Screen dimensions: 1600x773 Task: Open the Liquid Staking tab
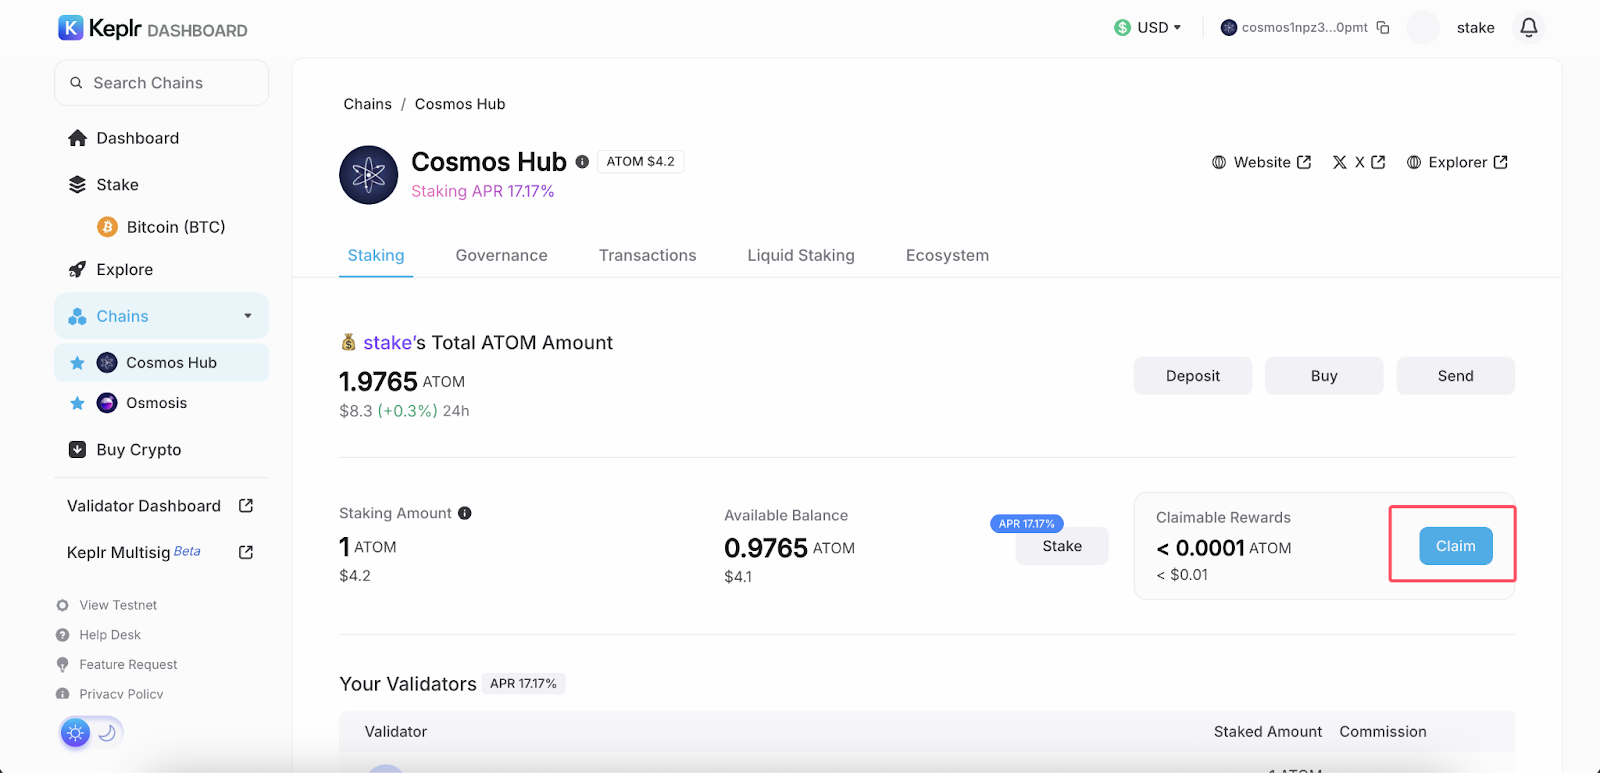click(x=800, y=256)
